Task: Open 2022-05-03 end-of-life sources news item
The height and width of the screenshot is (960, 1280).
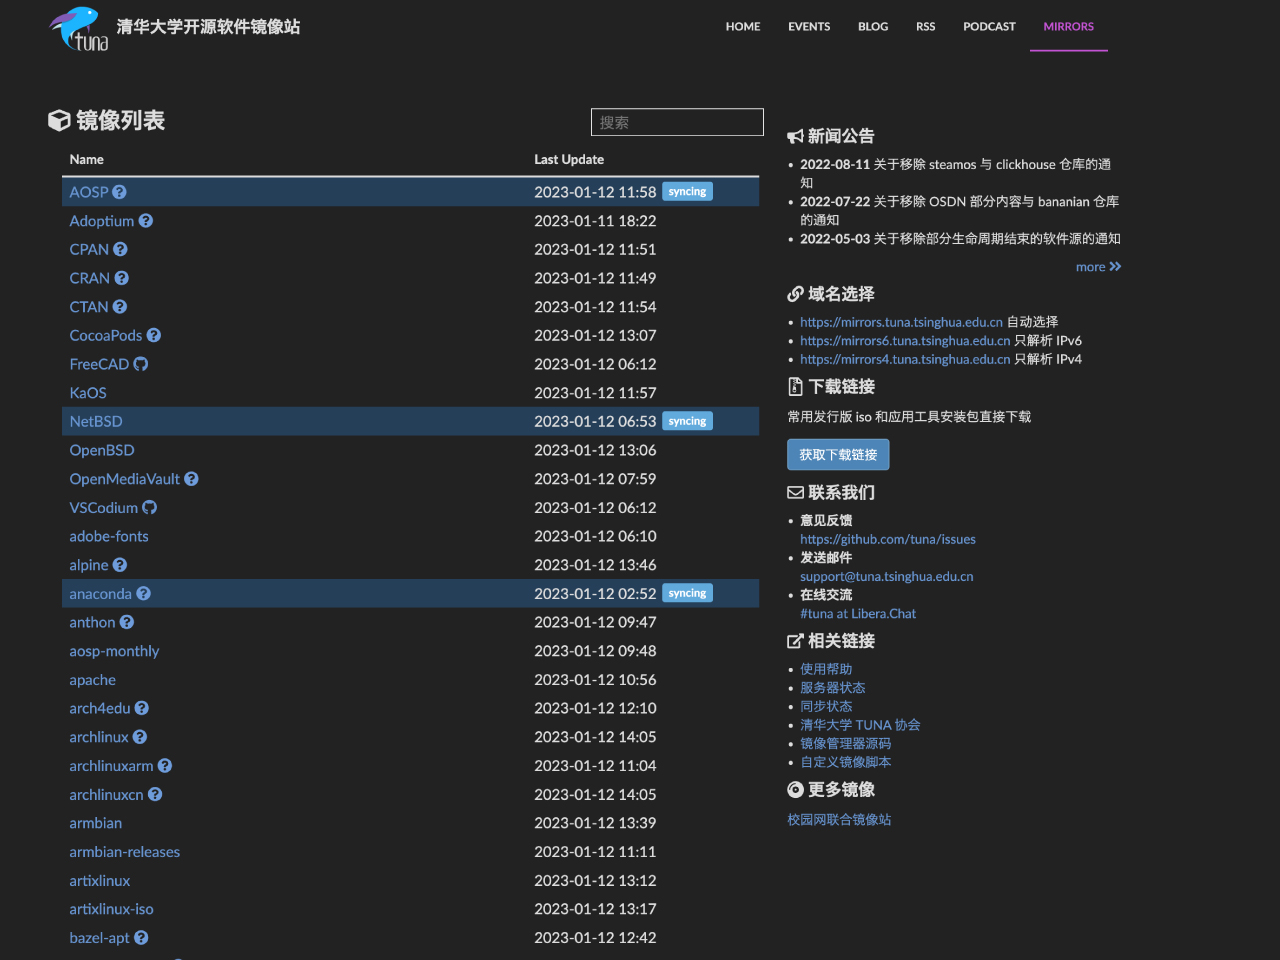Action: 960,239
